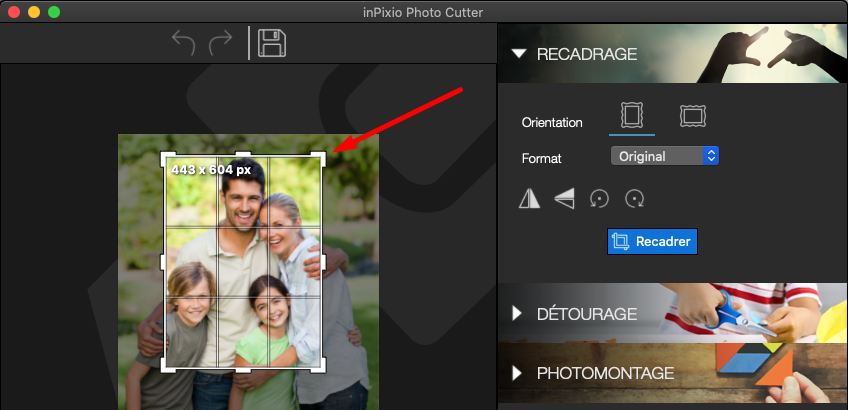Click the right-edge middle crop handle
Screen dimensions: 848x410
[x=323, y=262]
